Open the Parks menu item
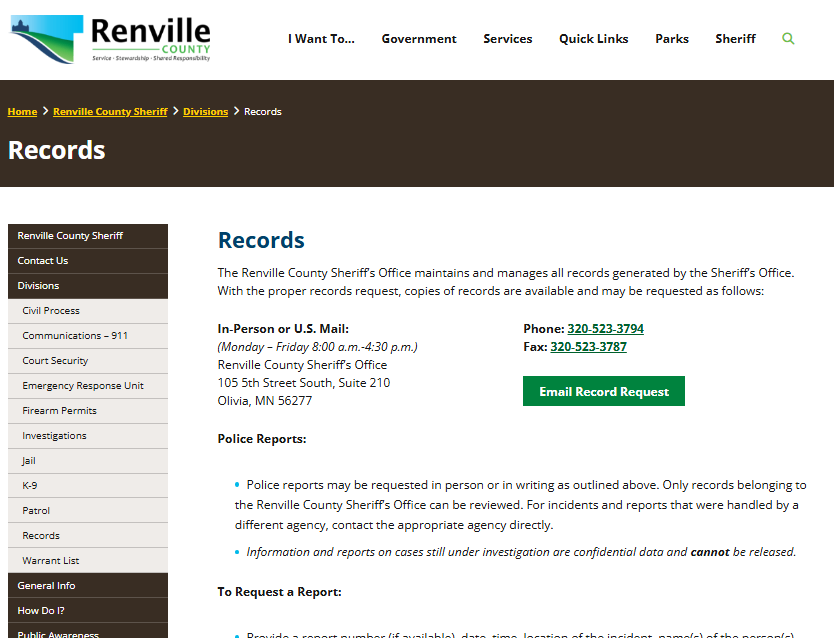 click(x=671, y=39)
